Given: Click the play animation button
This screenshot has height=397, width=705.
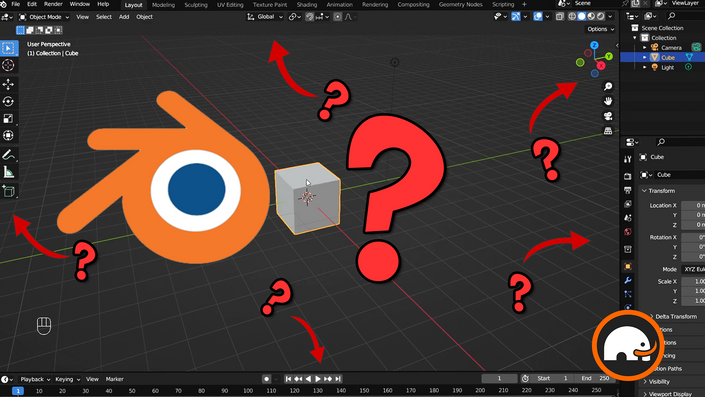Looking at the screenshot, I should 318,379.
